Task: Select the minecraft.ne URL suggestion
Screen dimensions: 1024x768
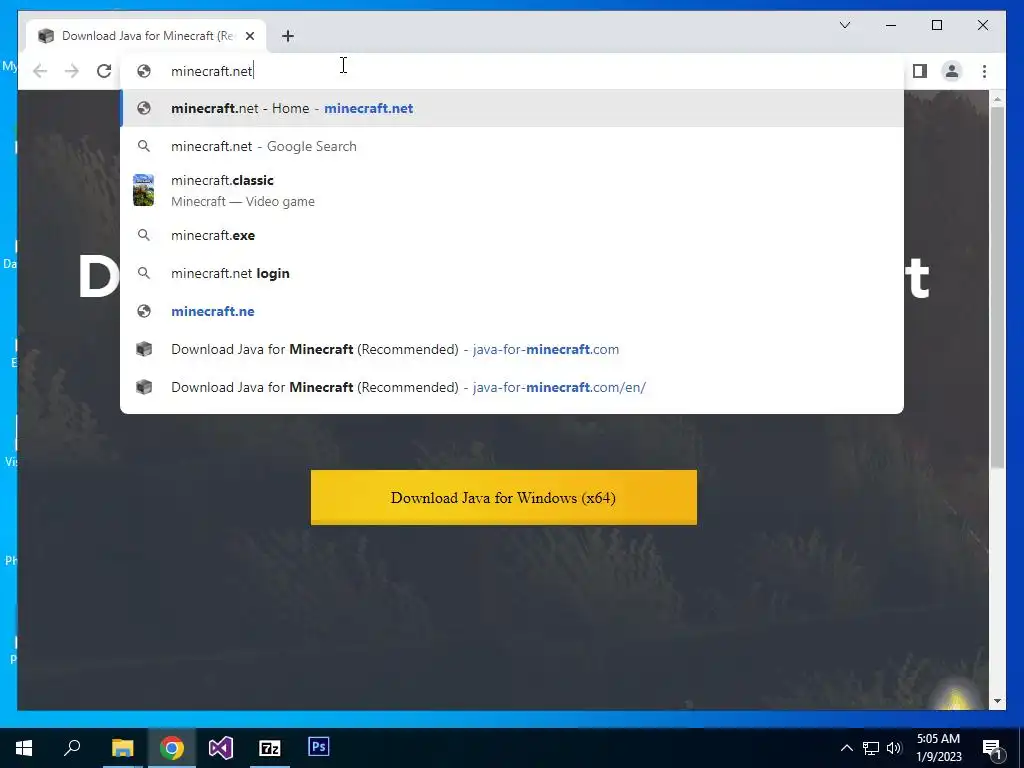Action: pyautogui.click(x=512, y=311)
